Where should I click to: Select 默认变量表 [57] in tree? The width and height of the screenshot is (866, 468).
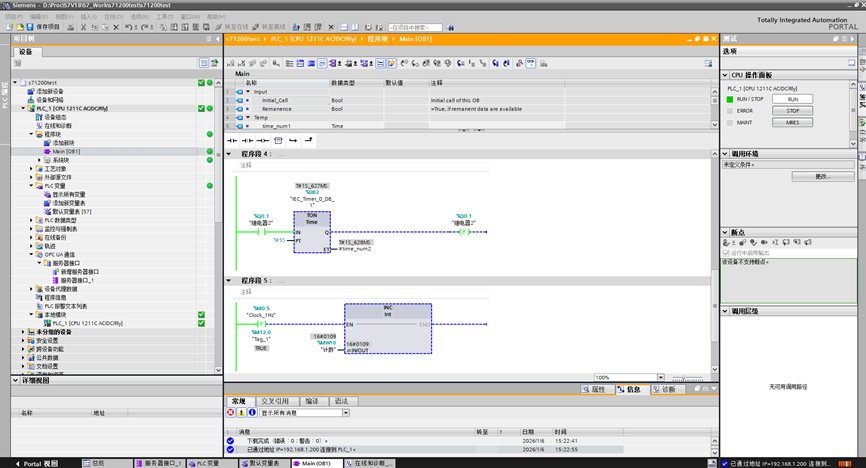[x=71, y=212]
